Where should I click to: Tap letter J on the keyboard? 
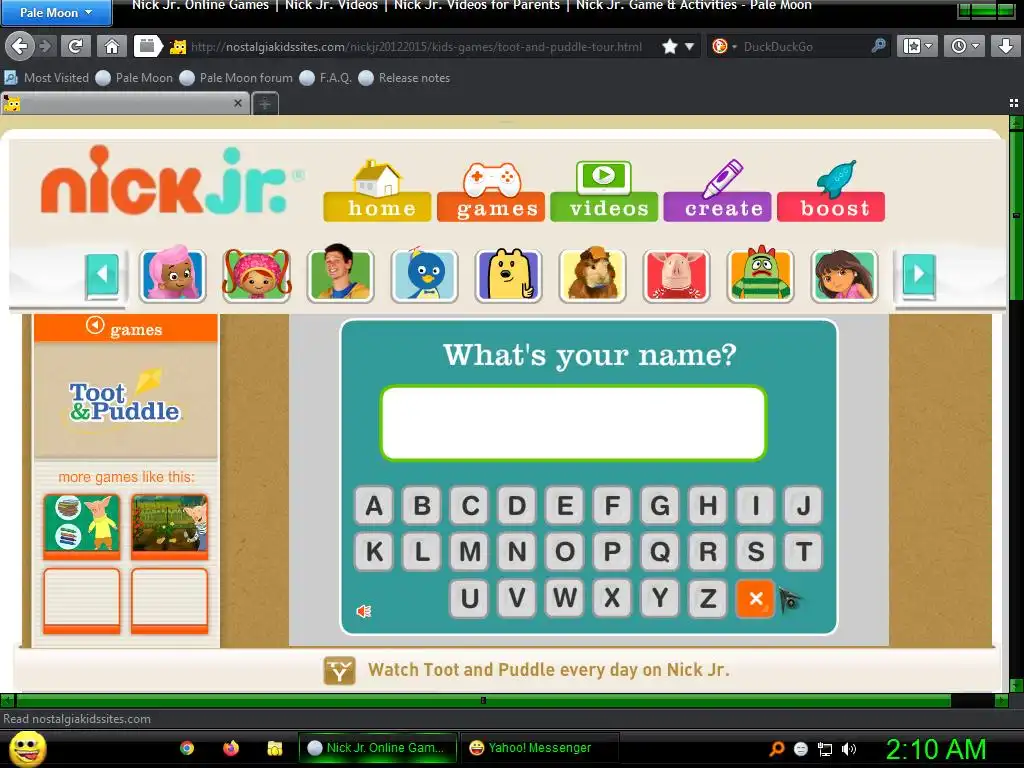pyautogui.click(x=803, y=505)
